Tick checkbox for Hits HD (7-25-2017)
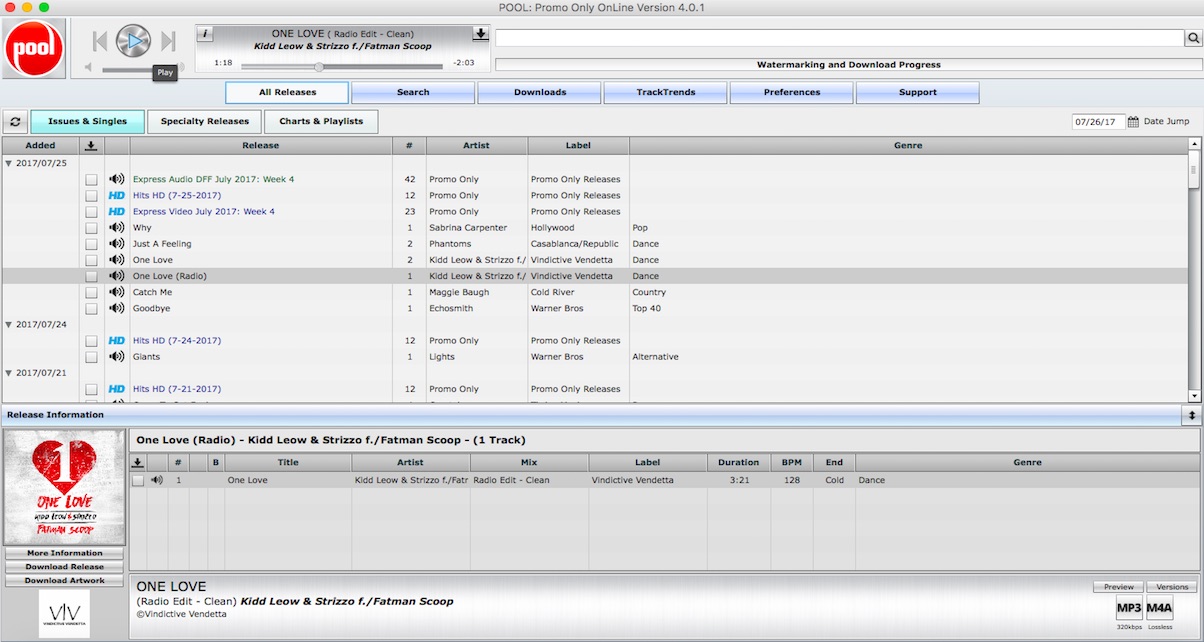 (91, 196)
